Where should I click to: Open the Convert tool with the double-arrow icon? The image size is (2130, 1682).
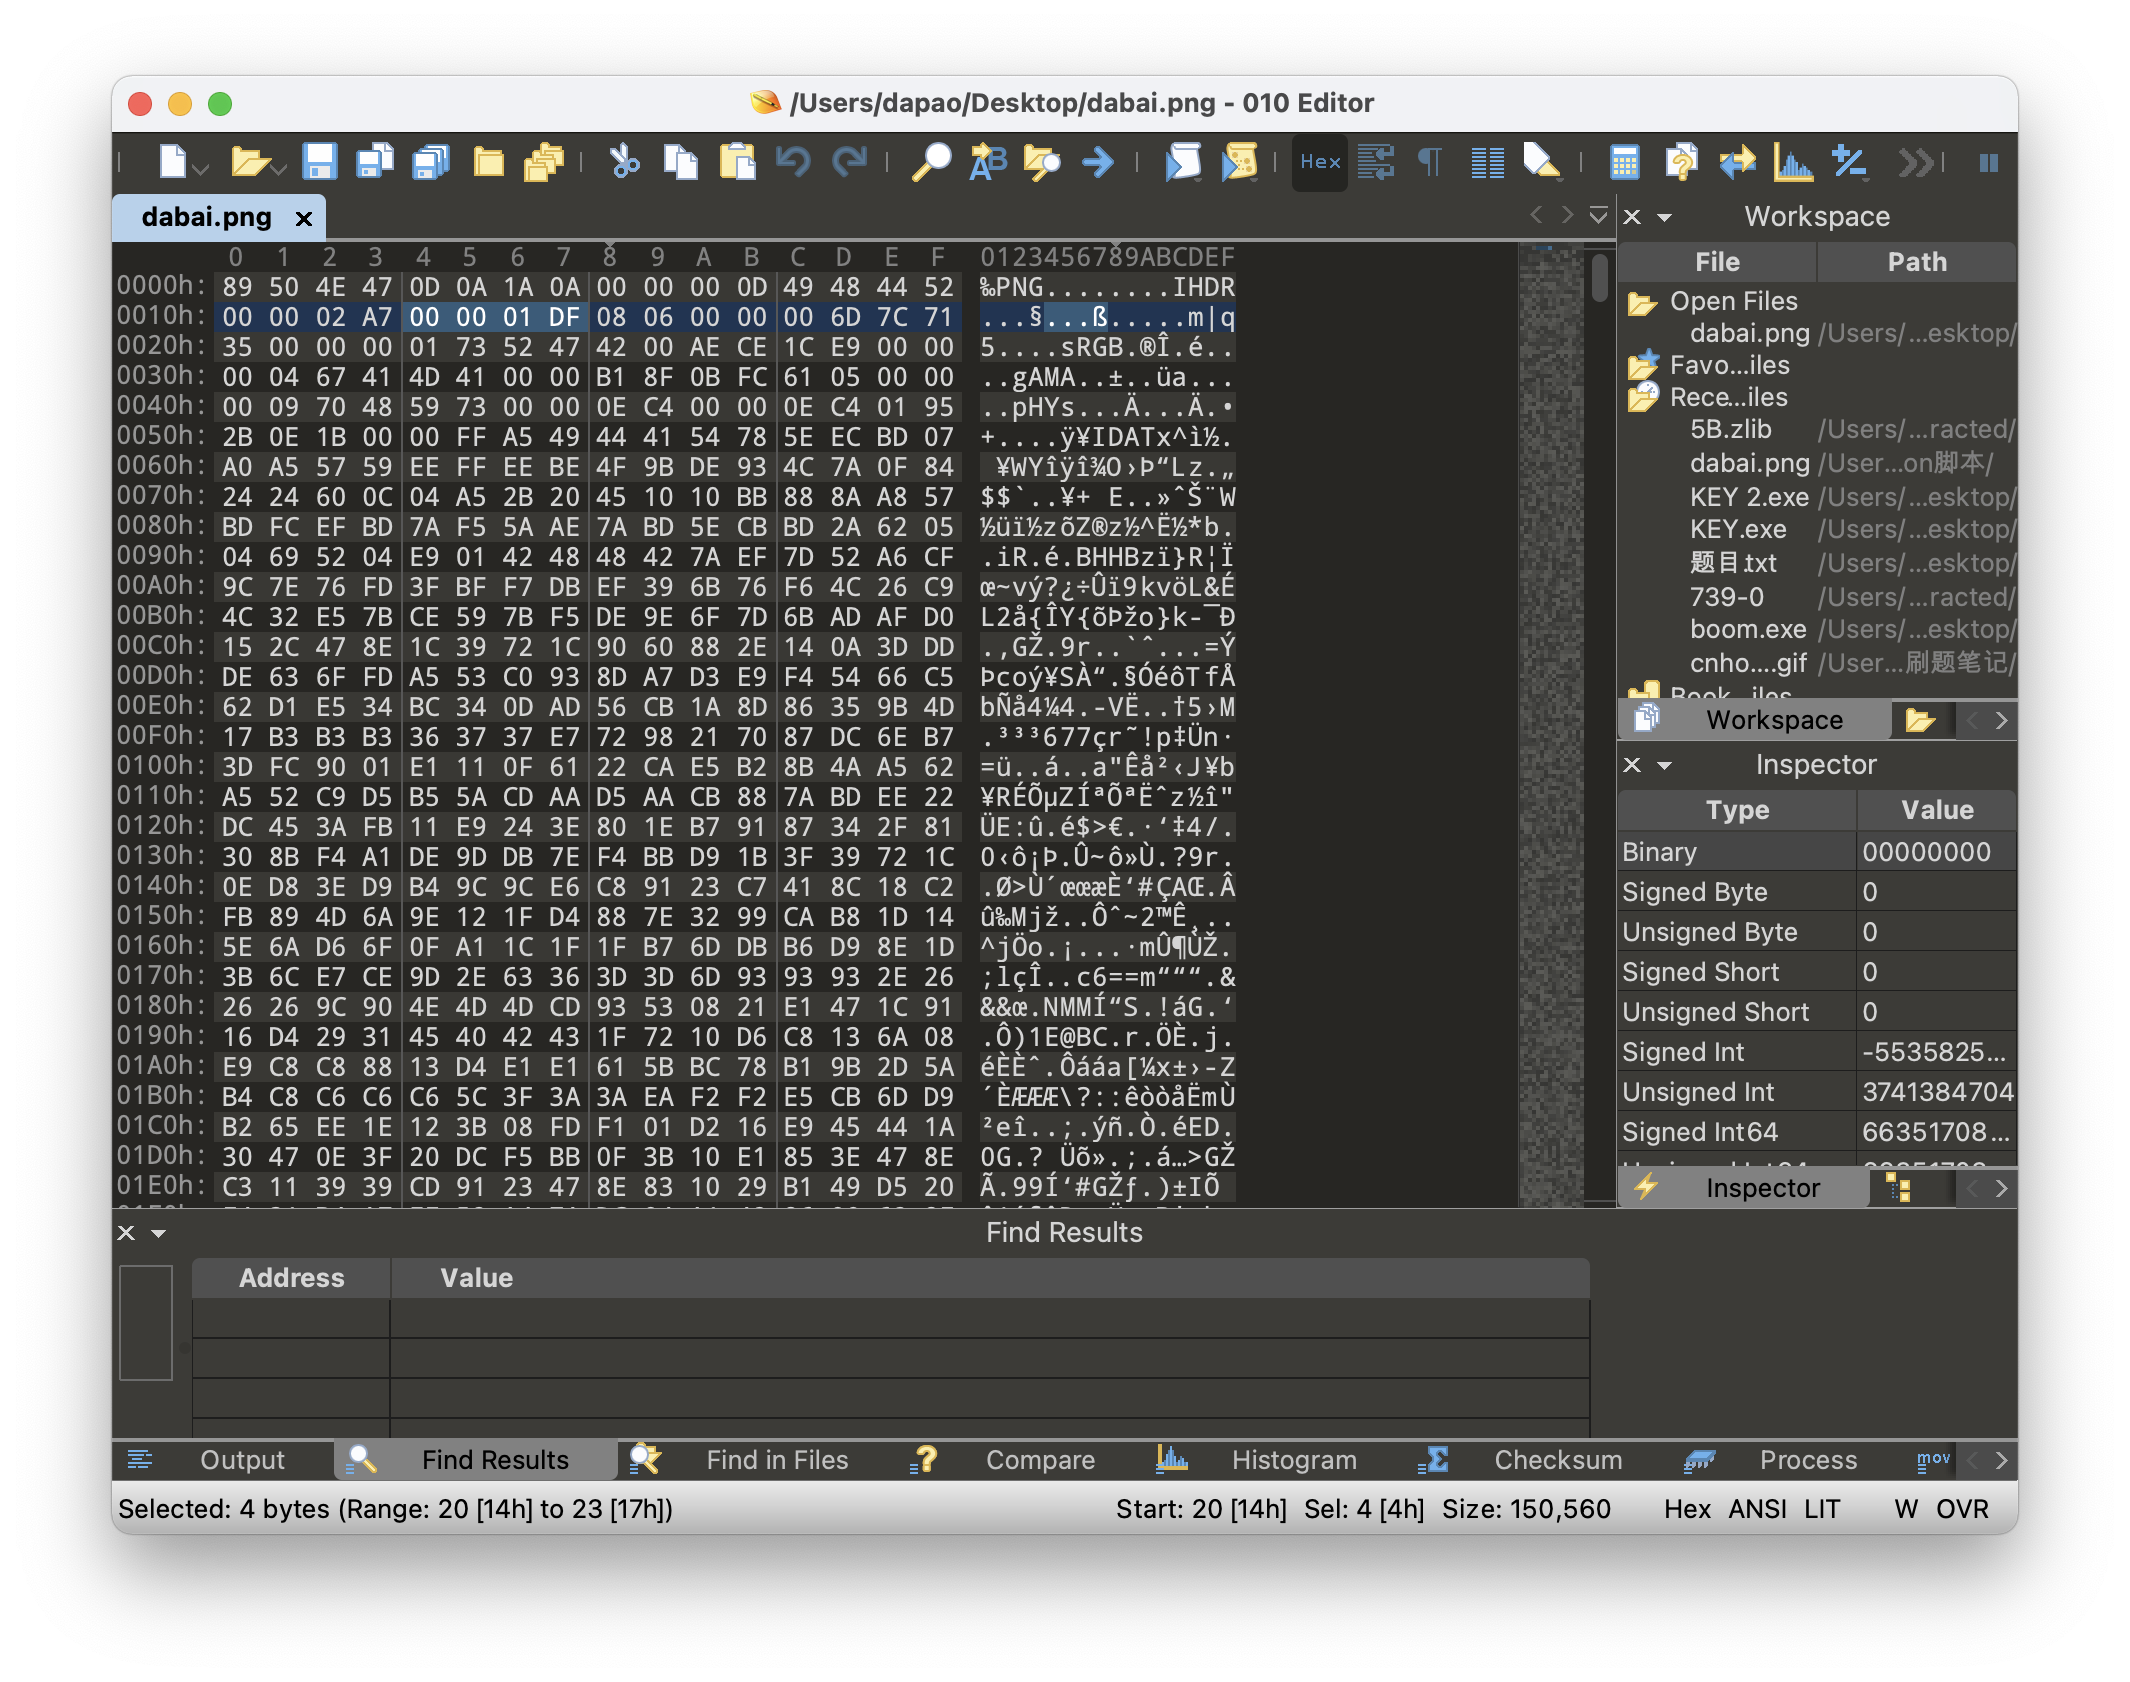point(1737,161)
